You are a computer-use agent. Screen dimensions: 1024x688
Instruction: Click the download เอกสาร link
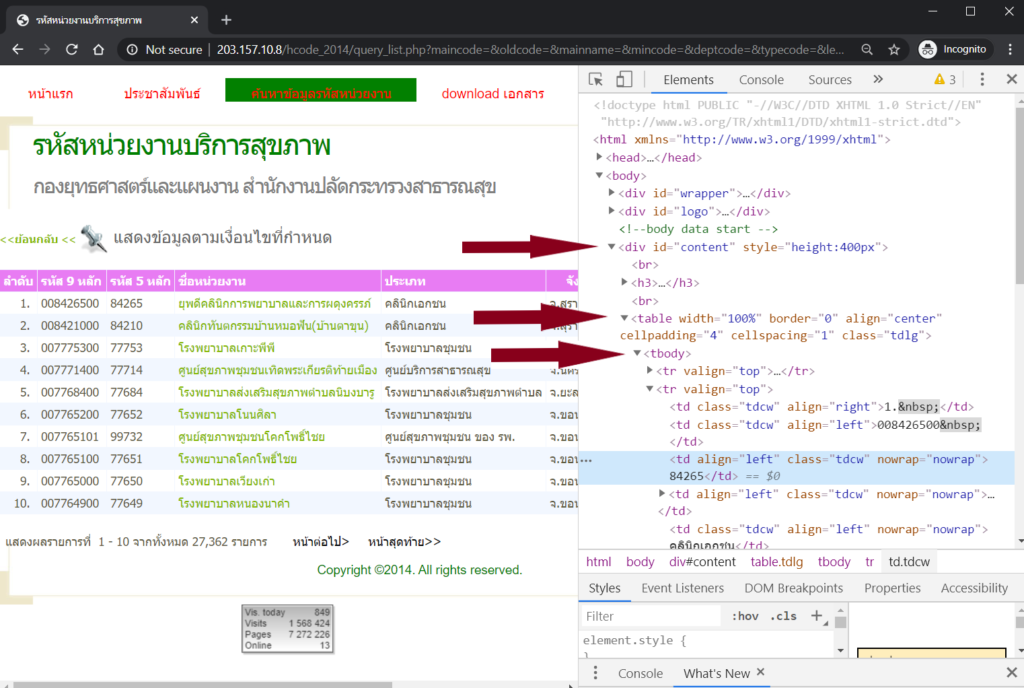(493, 94)
